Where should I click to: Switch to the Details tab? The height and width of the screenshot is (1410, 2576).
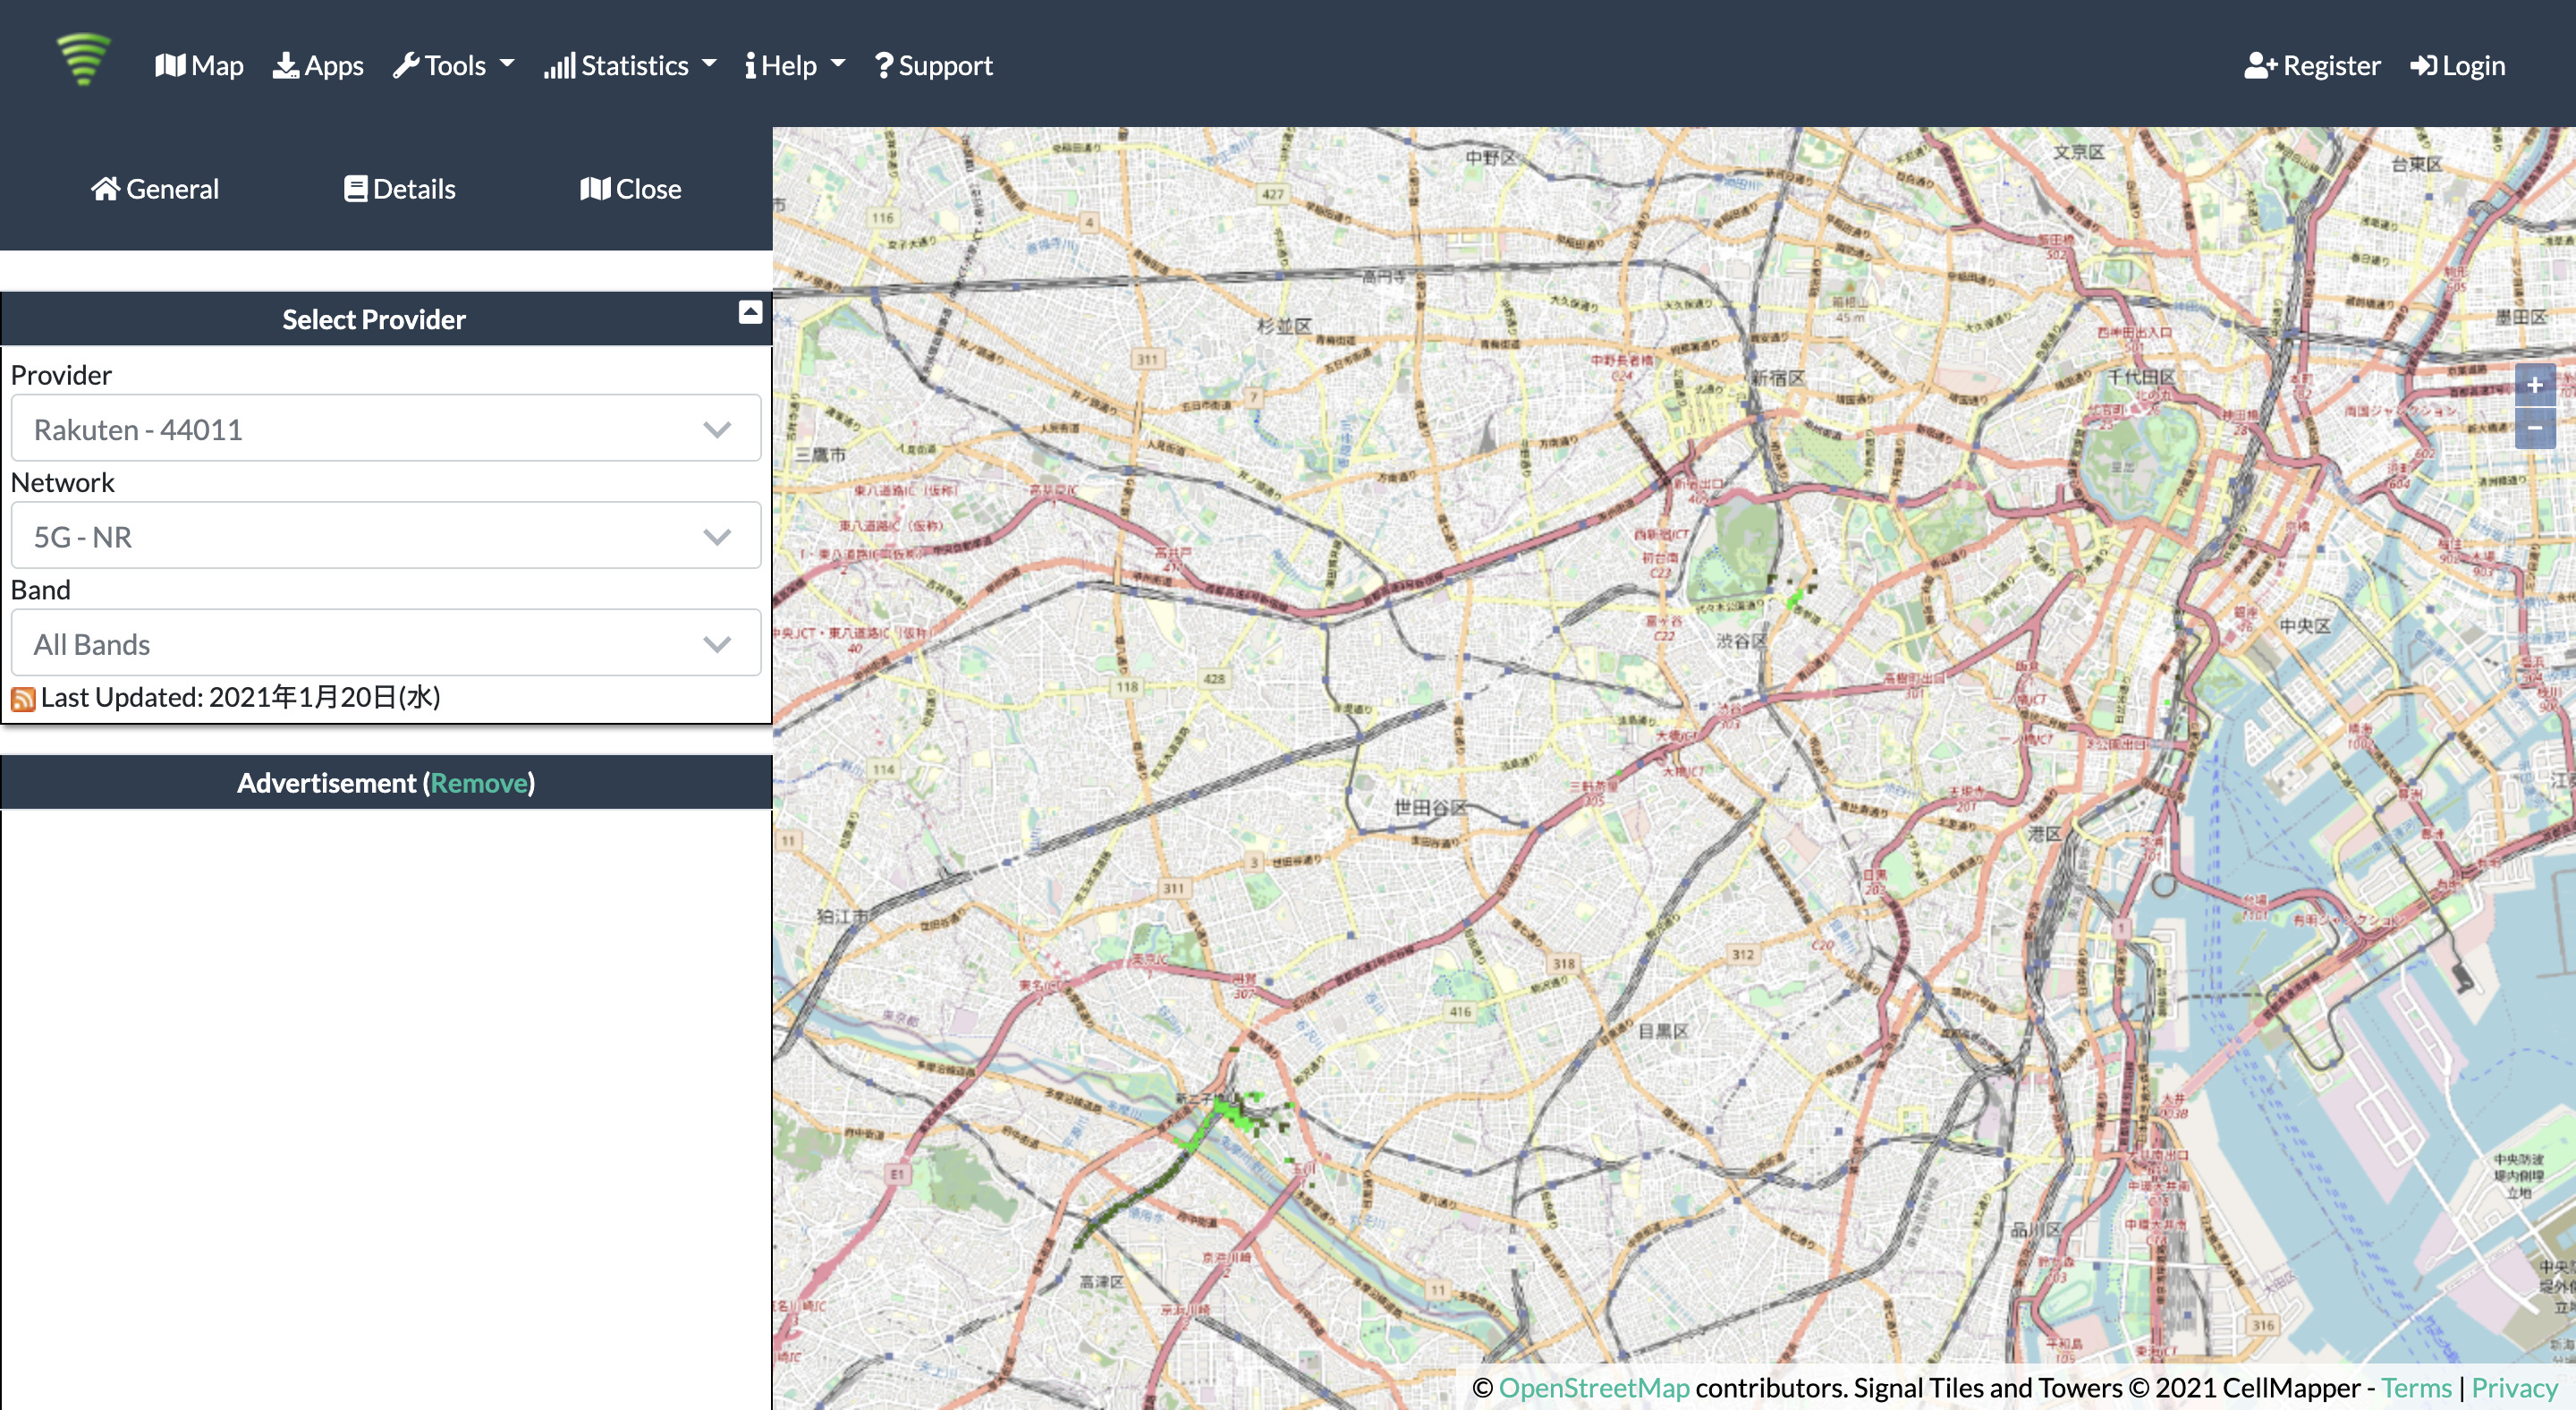tap(400, 189)
